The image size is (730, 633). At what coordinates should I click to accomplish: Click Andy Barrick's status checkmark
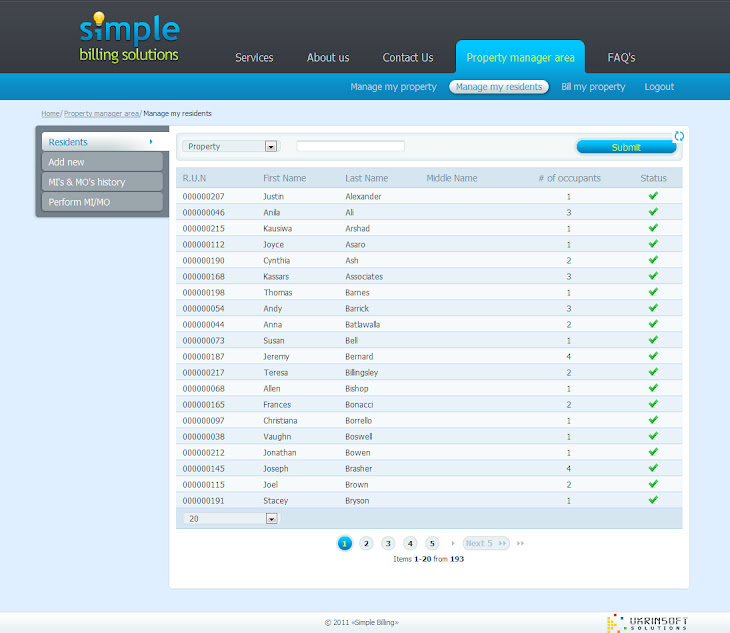pyautogui.click(x=653, y=308)
